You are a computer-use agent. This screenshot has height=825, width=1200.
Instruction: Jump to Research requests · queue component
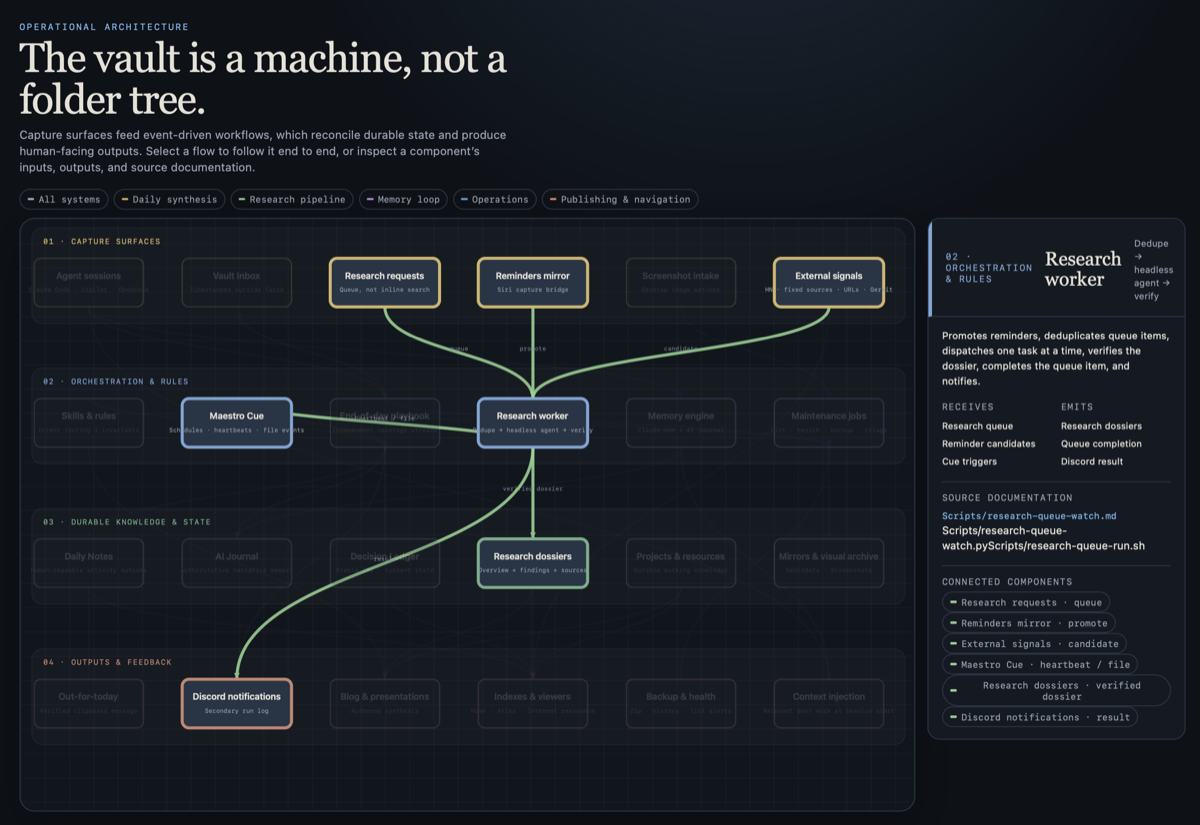tap(1026, 602)
